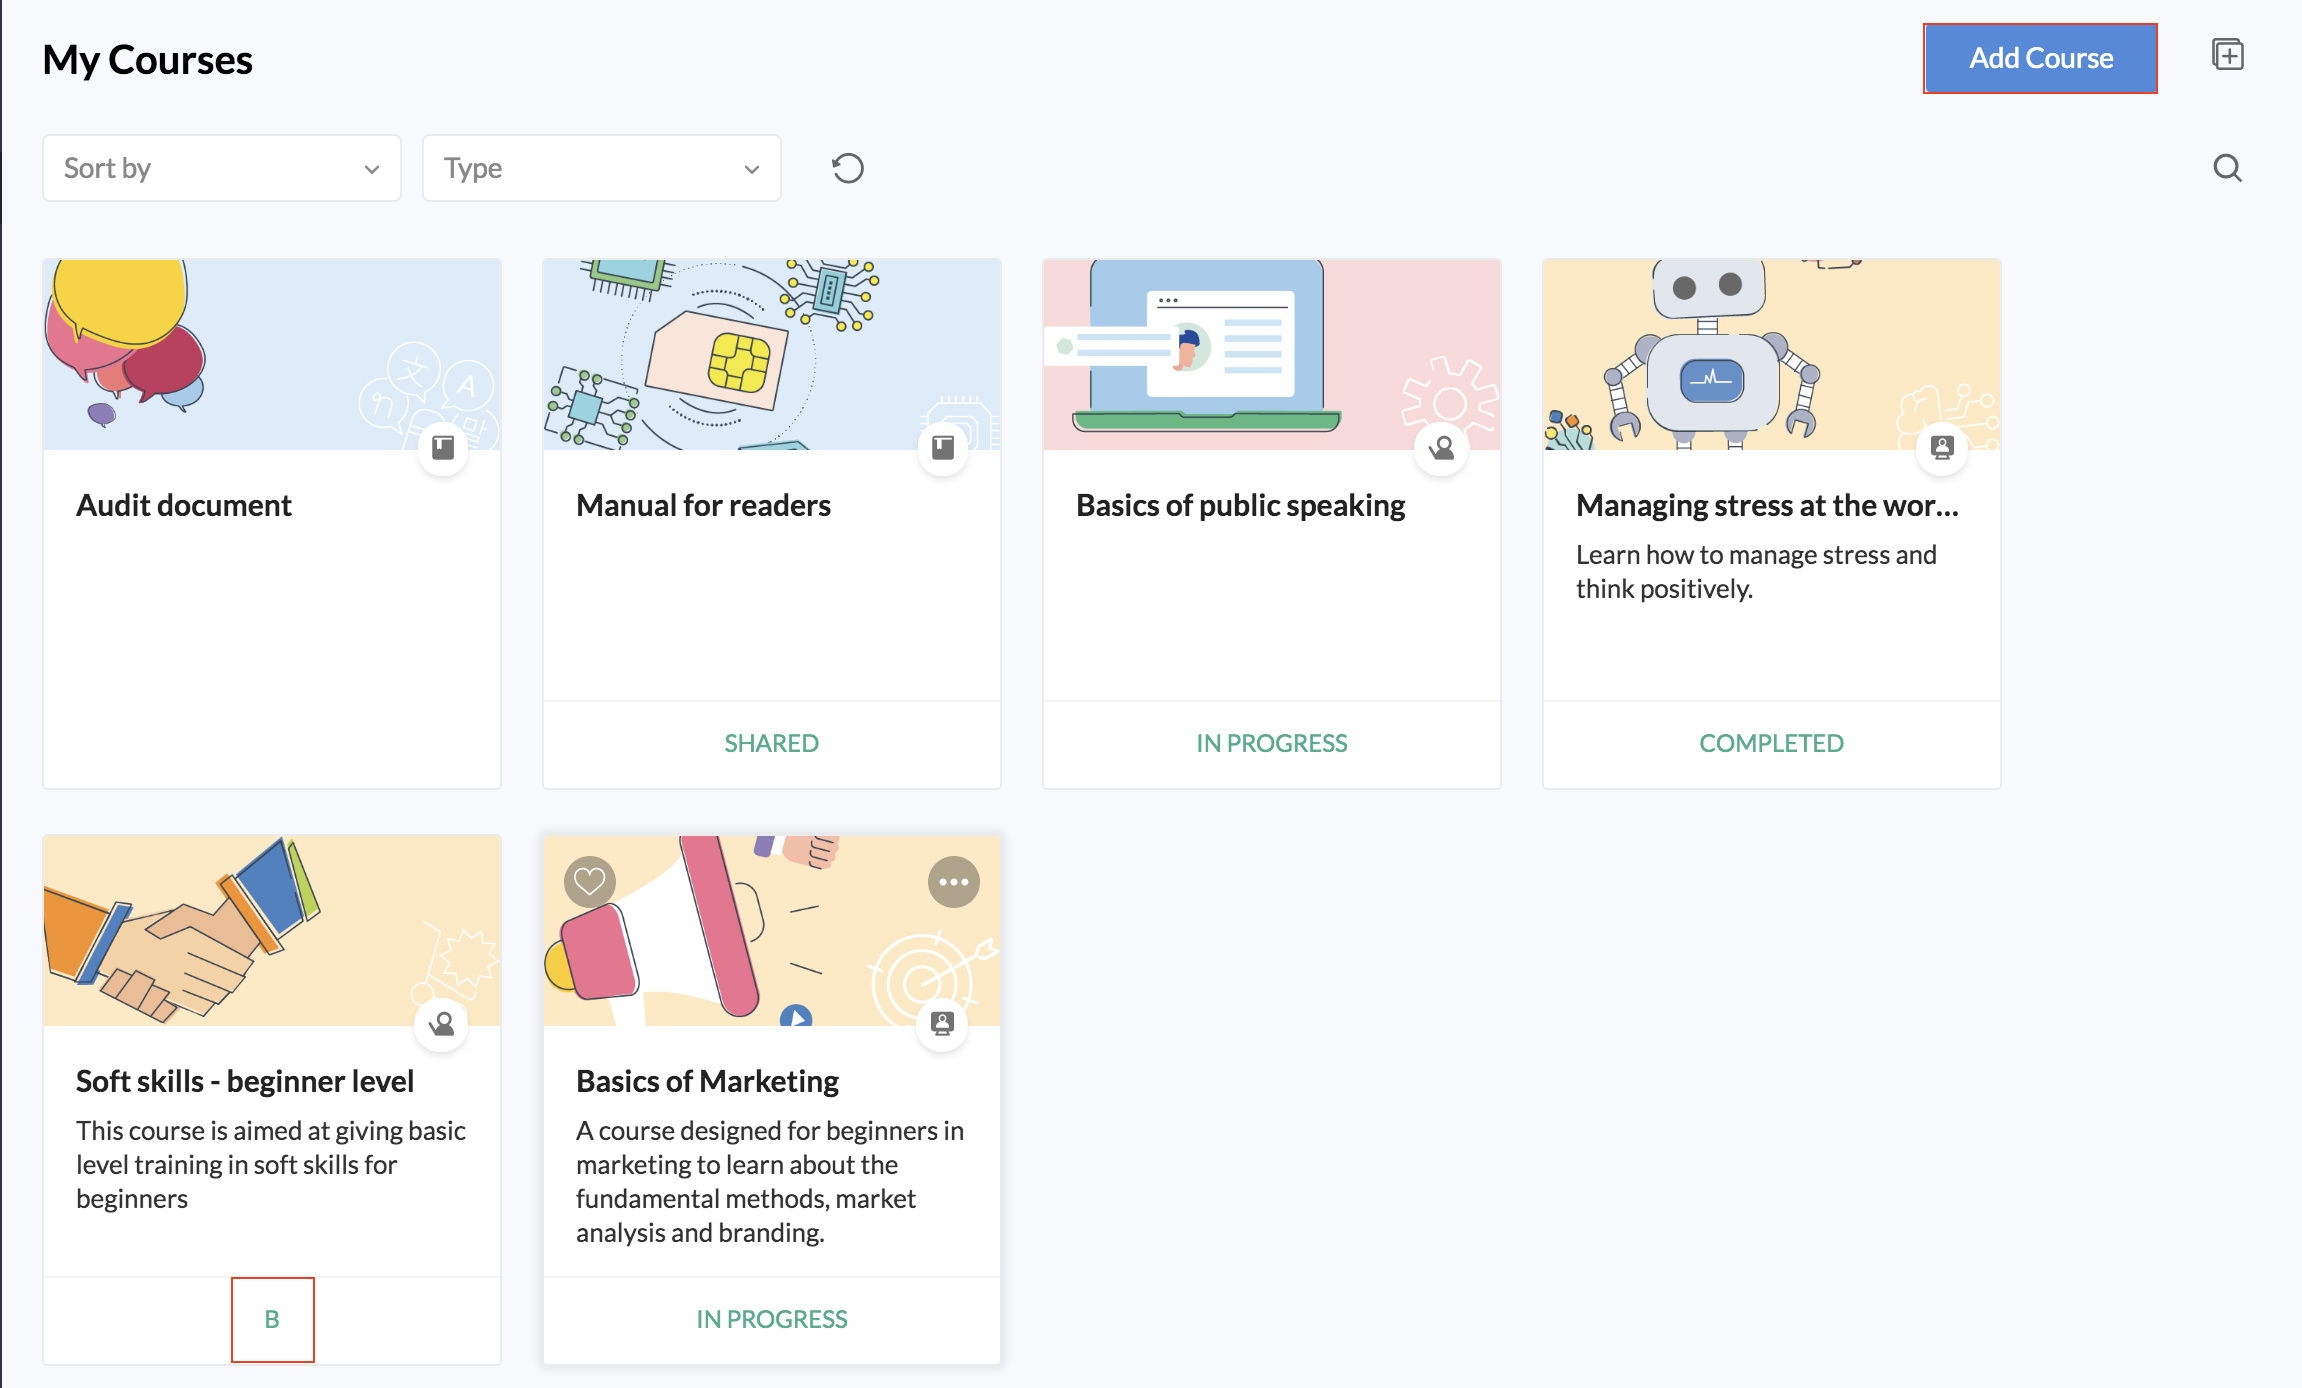Image resolution: width=2302 pixels, height=1388 pixels.
Task: Click the add collection icon beside Add Course
Action: coord(2227,55)
